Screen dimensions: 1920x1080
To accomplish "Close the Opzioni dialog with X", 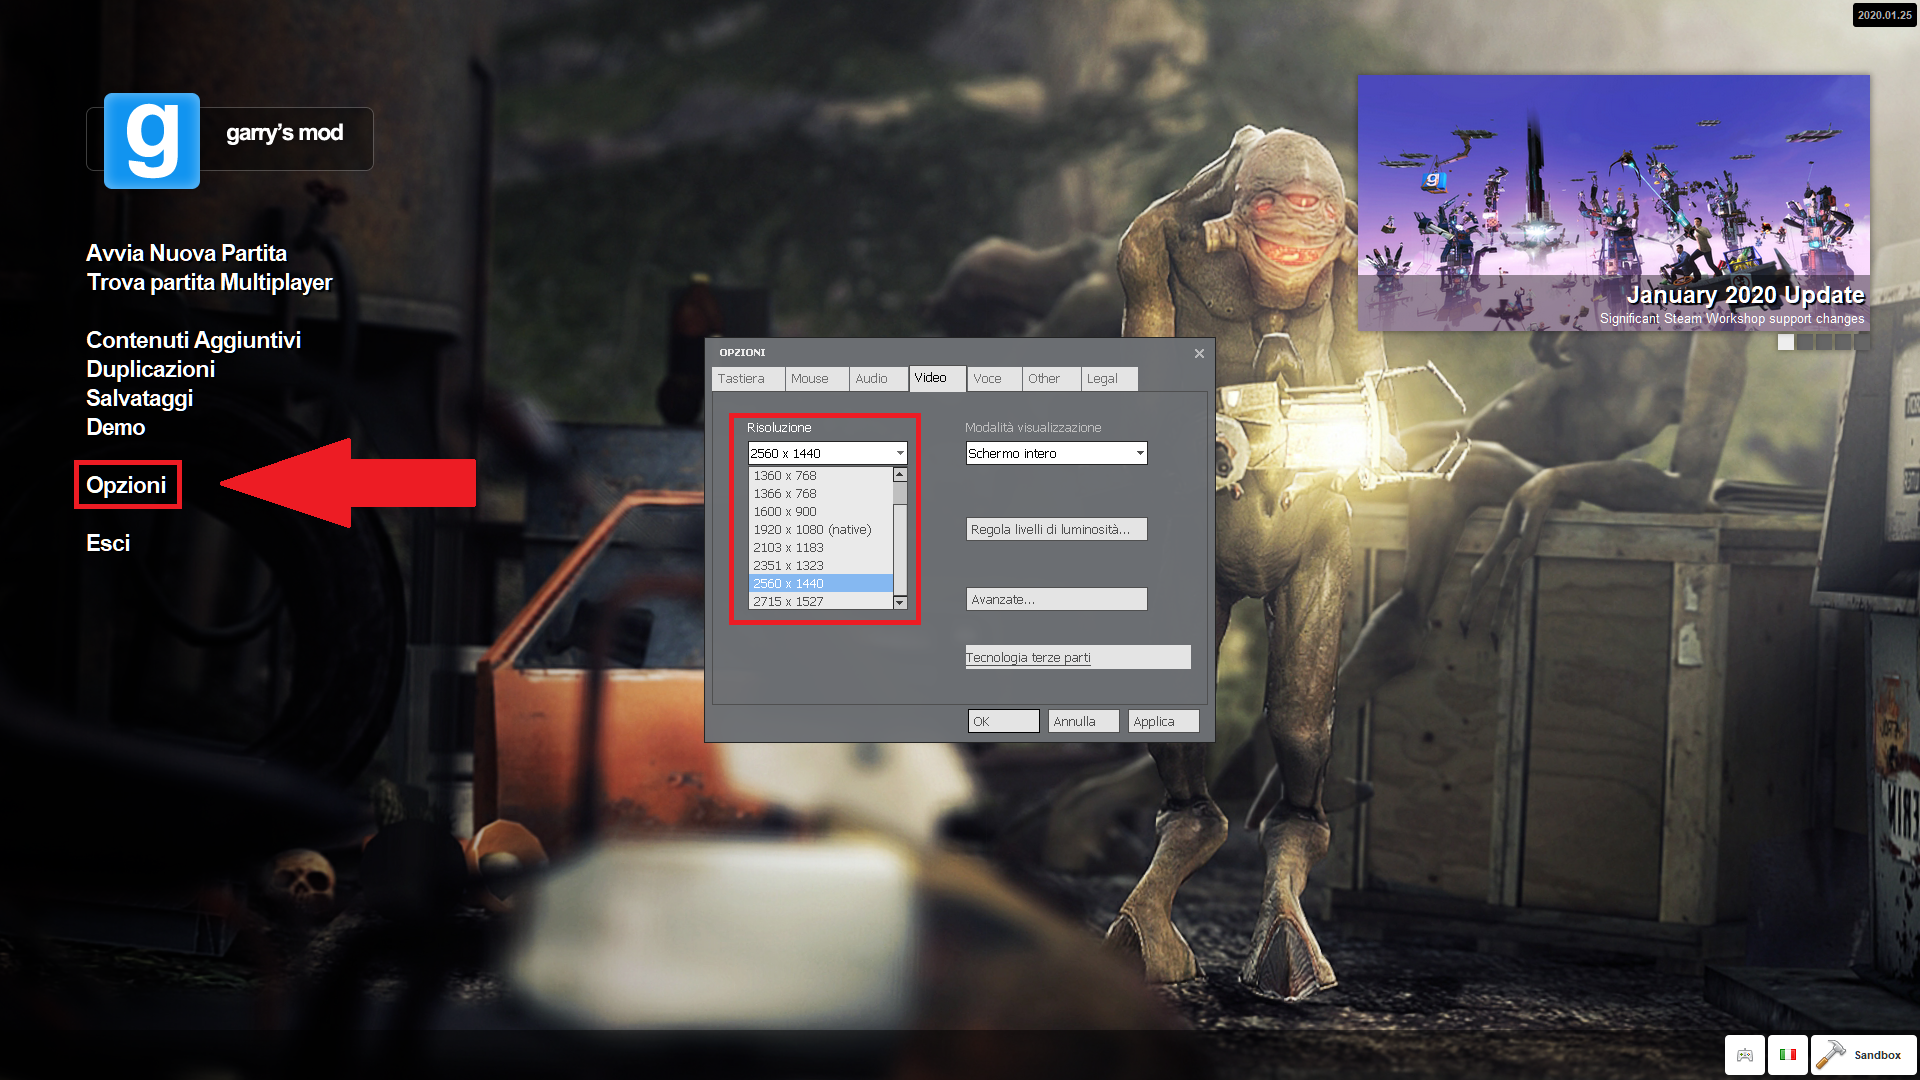I will pos(1199,353).
